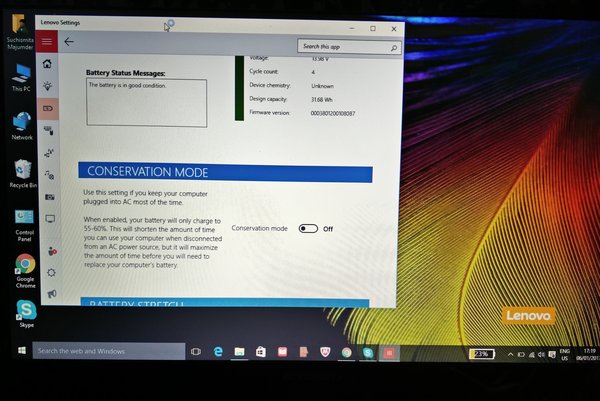Open the display monitor sidebar icon

point(50,218)
